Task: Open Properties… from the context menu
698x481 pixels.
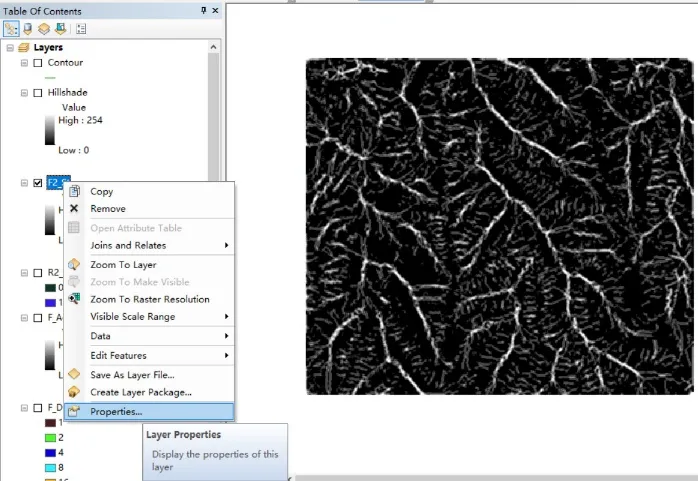Action: tap(149, 412)
